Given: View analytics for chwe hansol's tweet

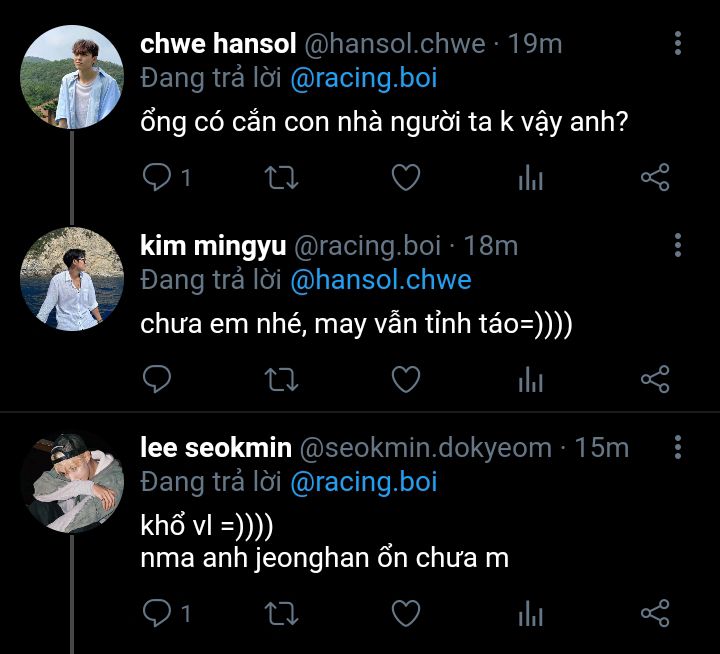Looking at the screenshot, I should [x=530, y=178].
